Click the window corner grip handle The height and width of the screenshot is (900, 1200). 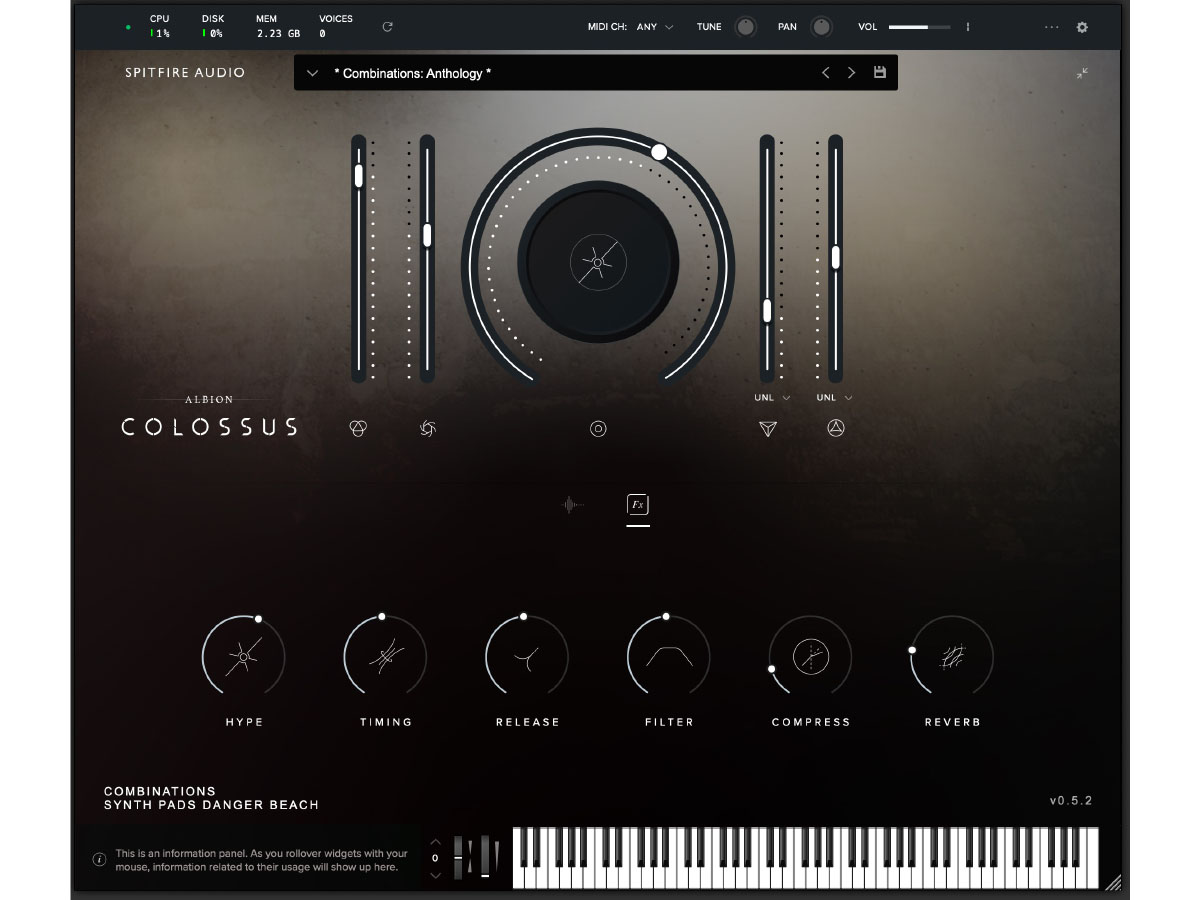click(1112, 882)
